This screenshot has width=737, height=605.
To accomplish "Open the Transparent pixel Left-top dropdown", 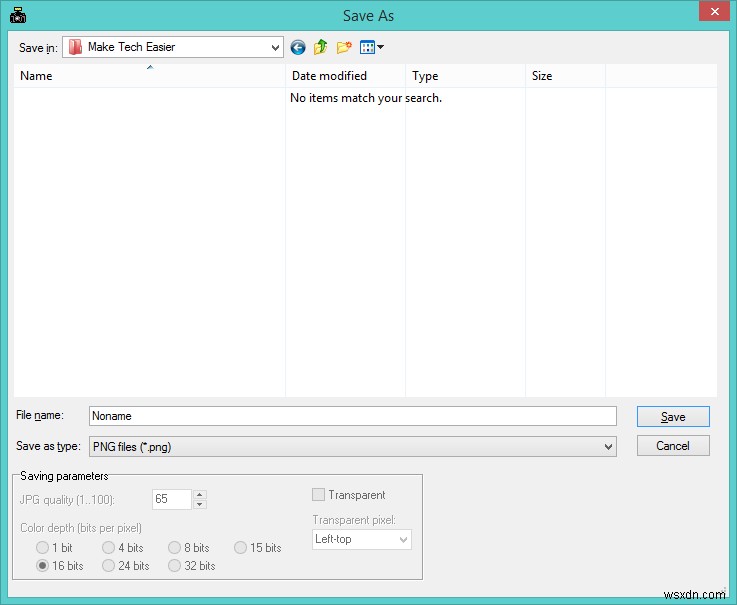I will [361, 539].
